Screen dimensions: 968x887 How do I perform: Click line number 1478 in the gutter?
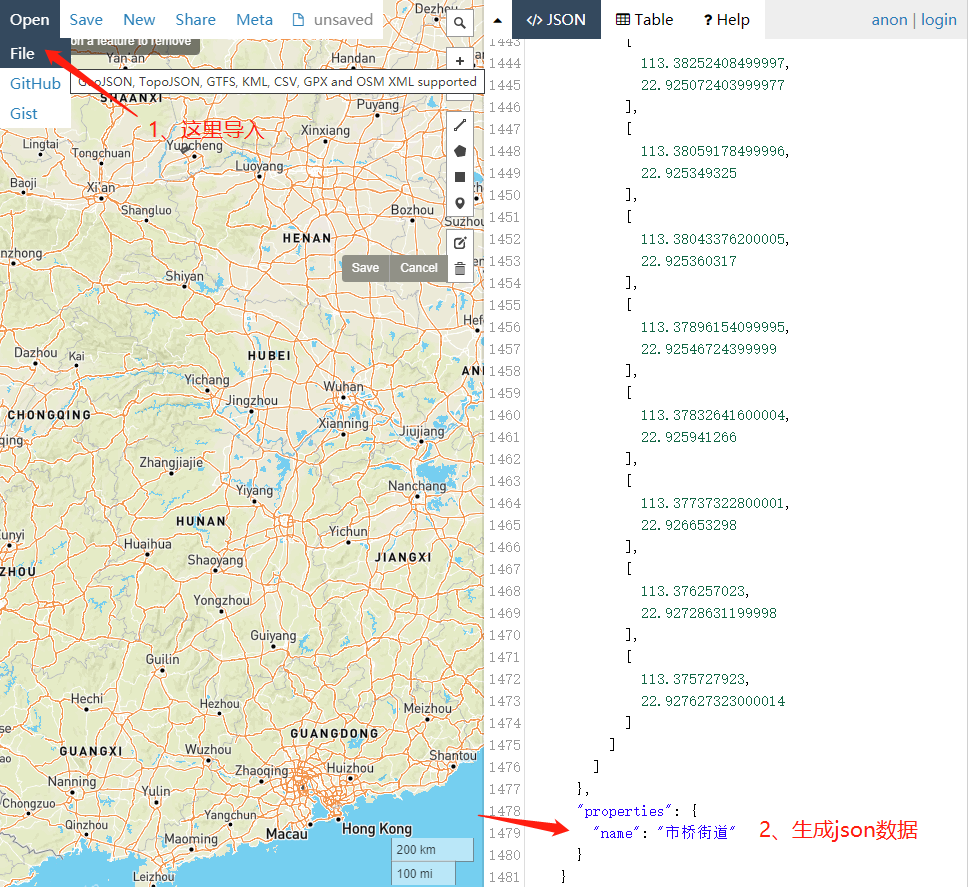pyautogui.click(x=504, y=811)
